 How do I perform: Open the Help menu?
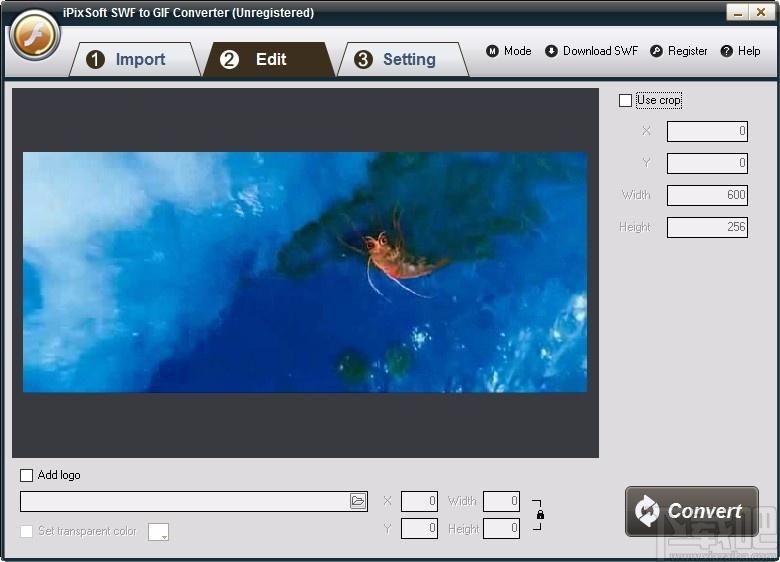pyautogui.click(x=749, y=51)
